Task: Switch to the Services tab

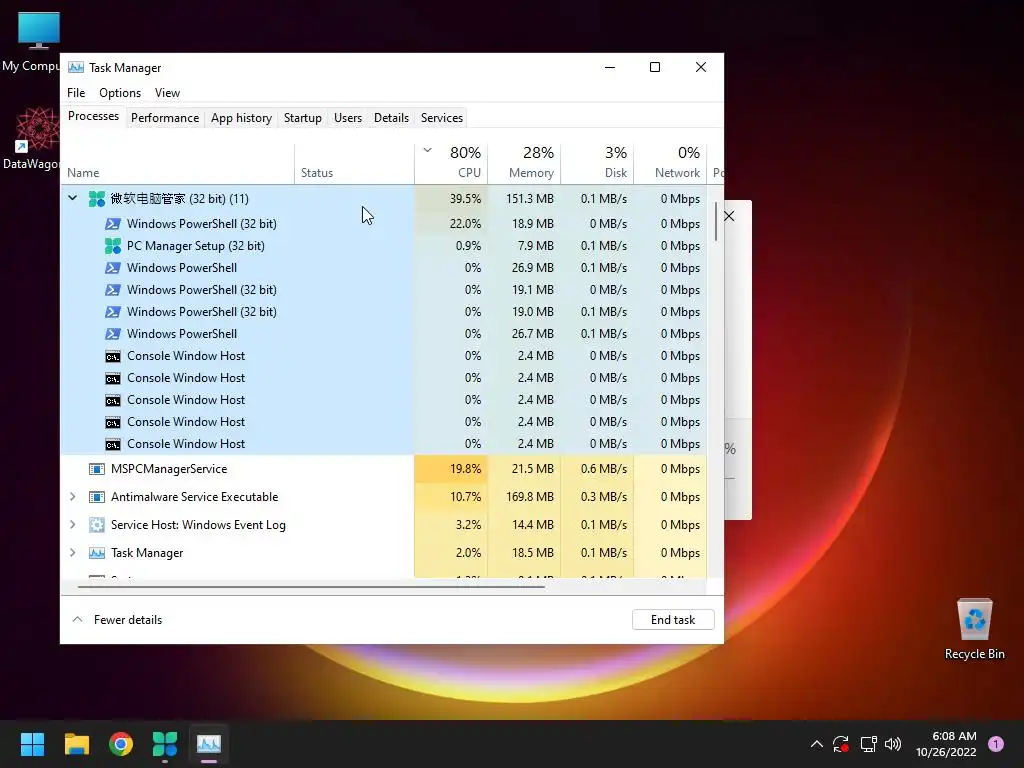Action: point(441,118)
